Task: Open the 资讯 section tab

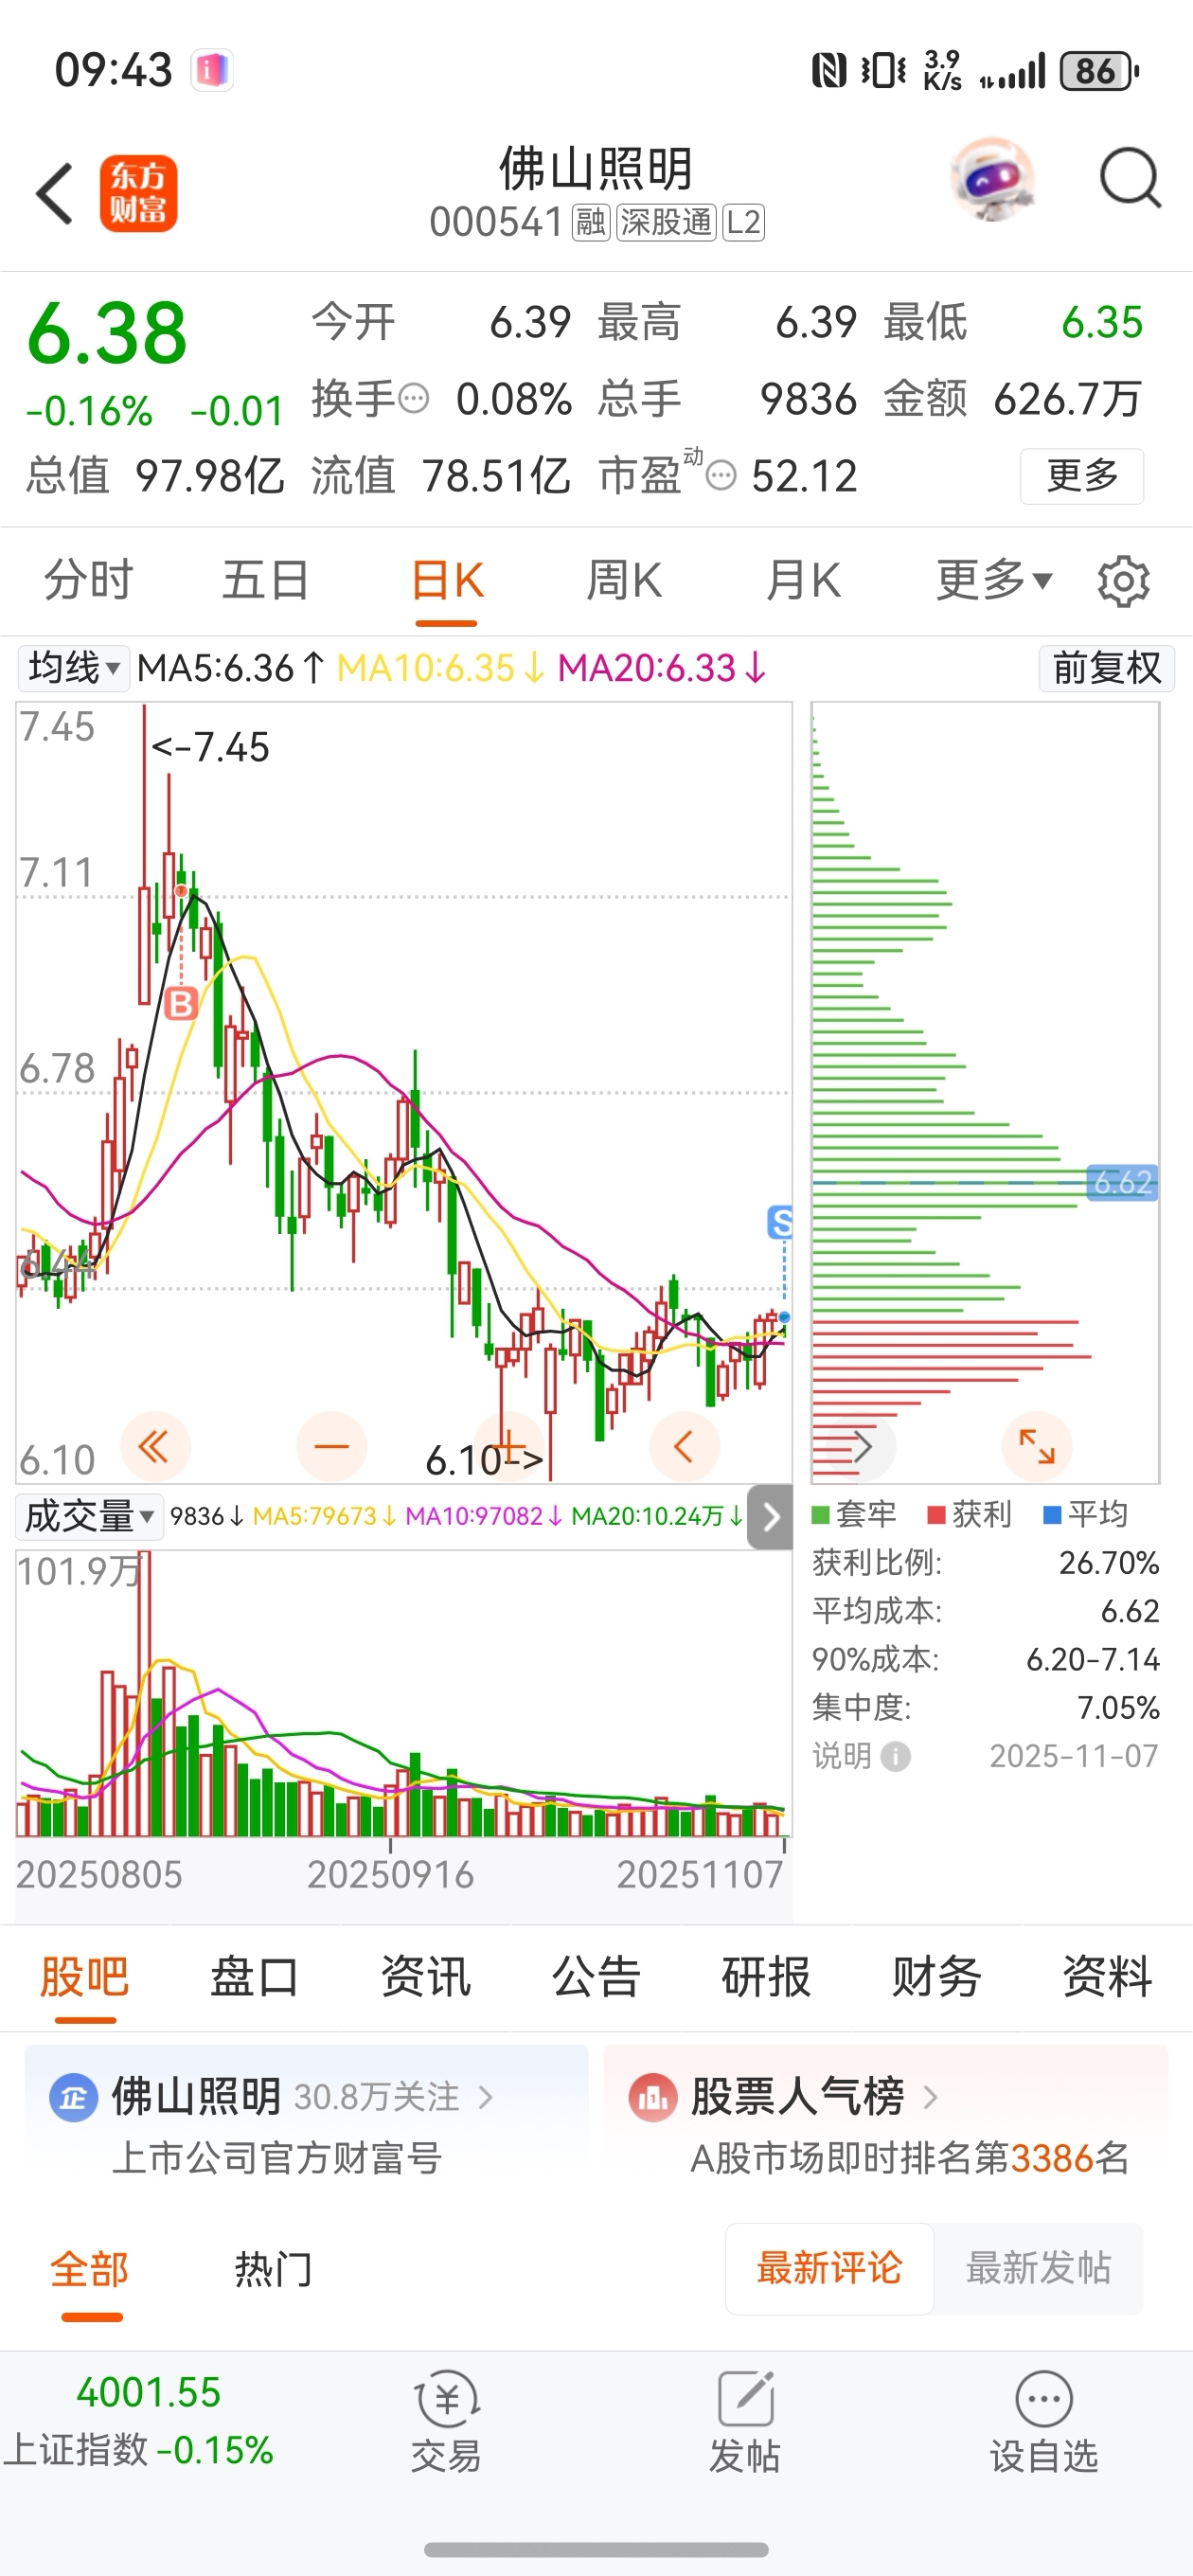Action: 426,1977
